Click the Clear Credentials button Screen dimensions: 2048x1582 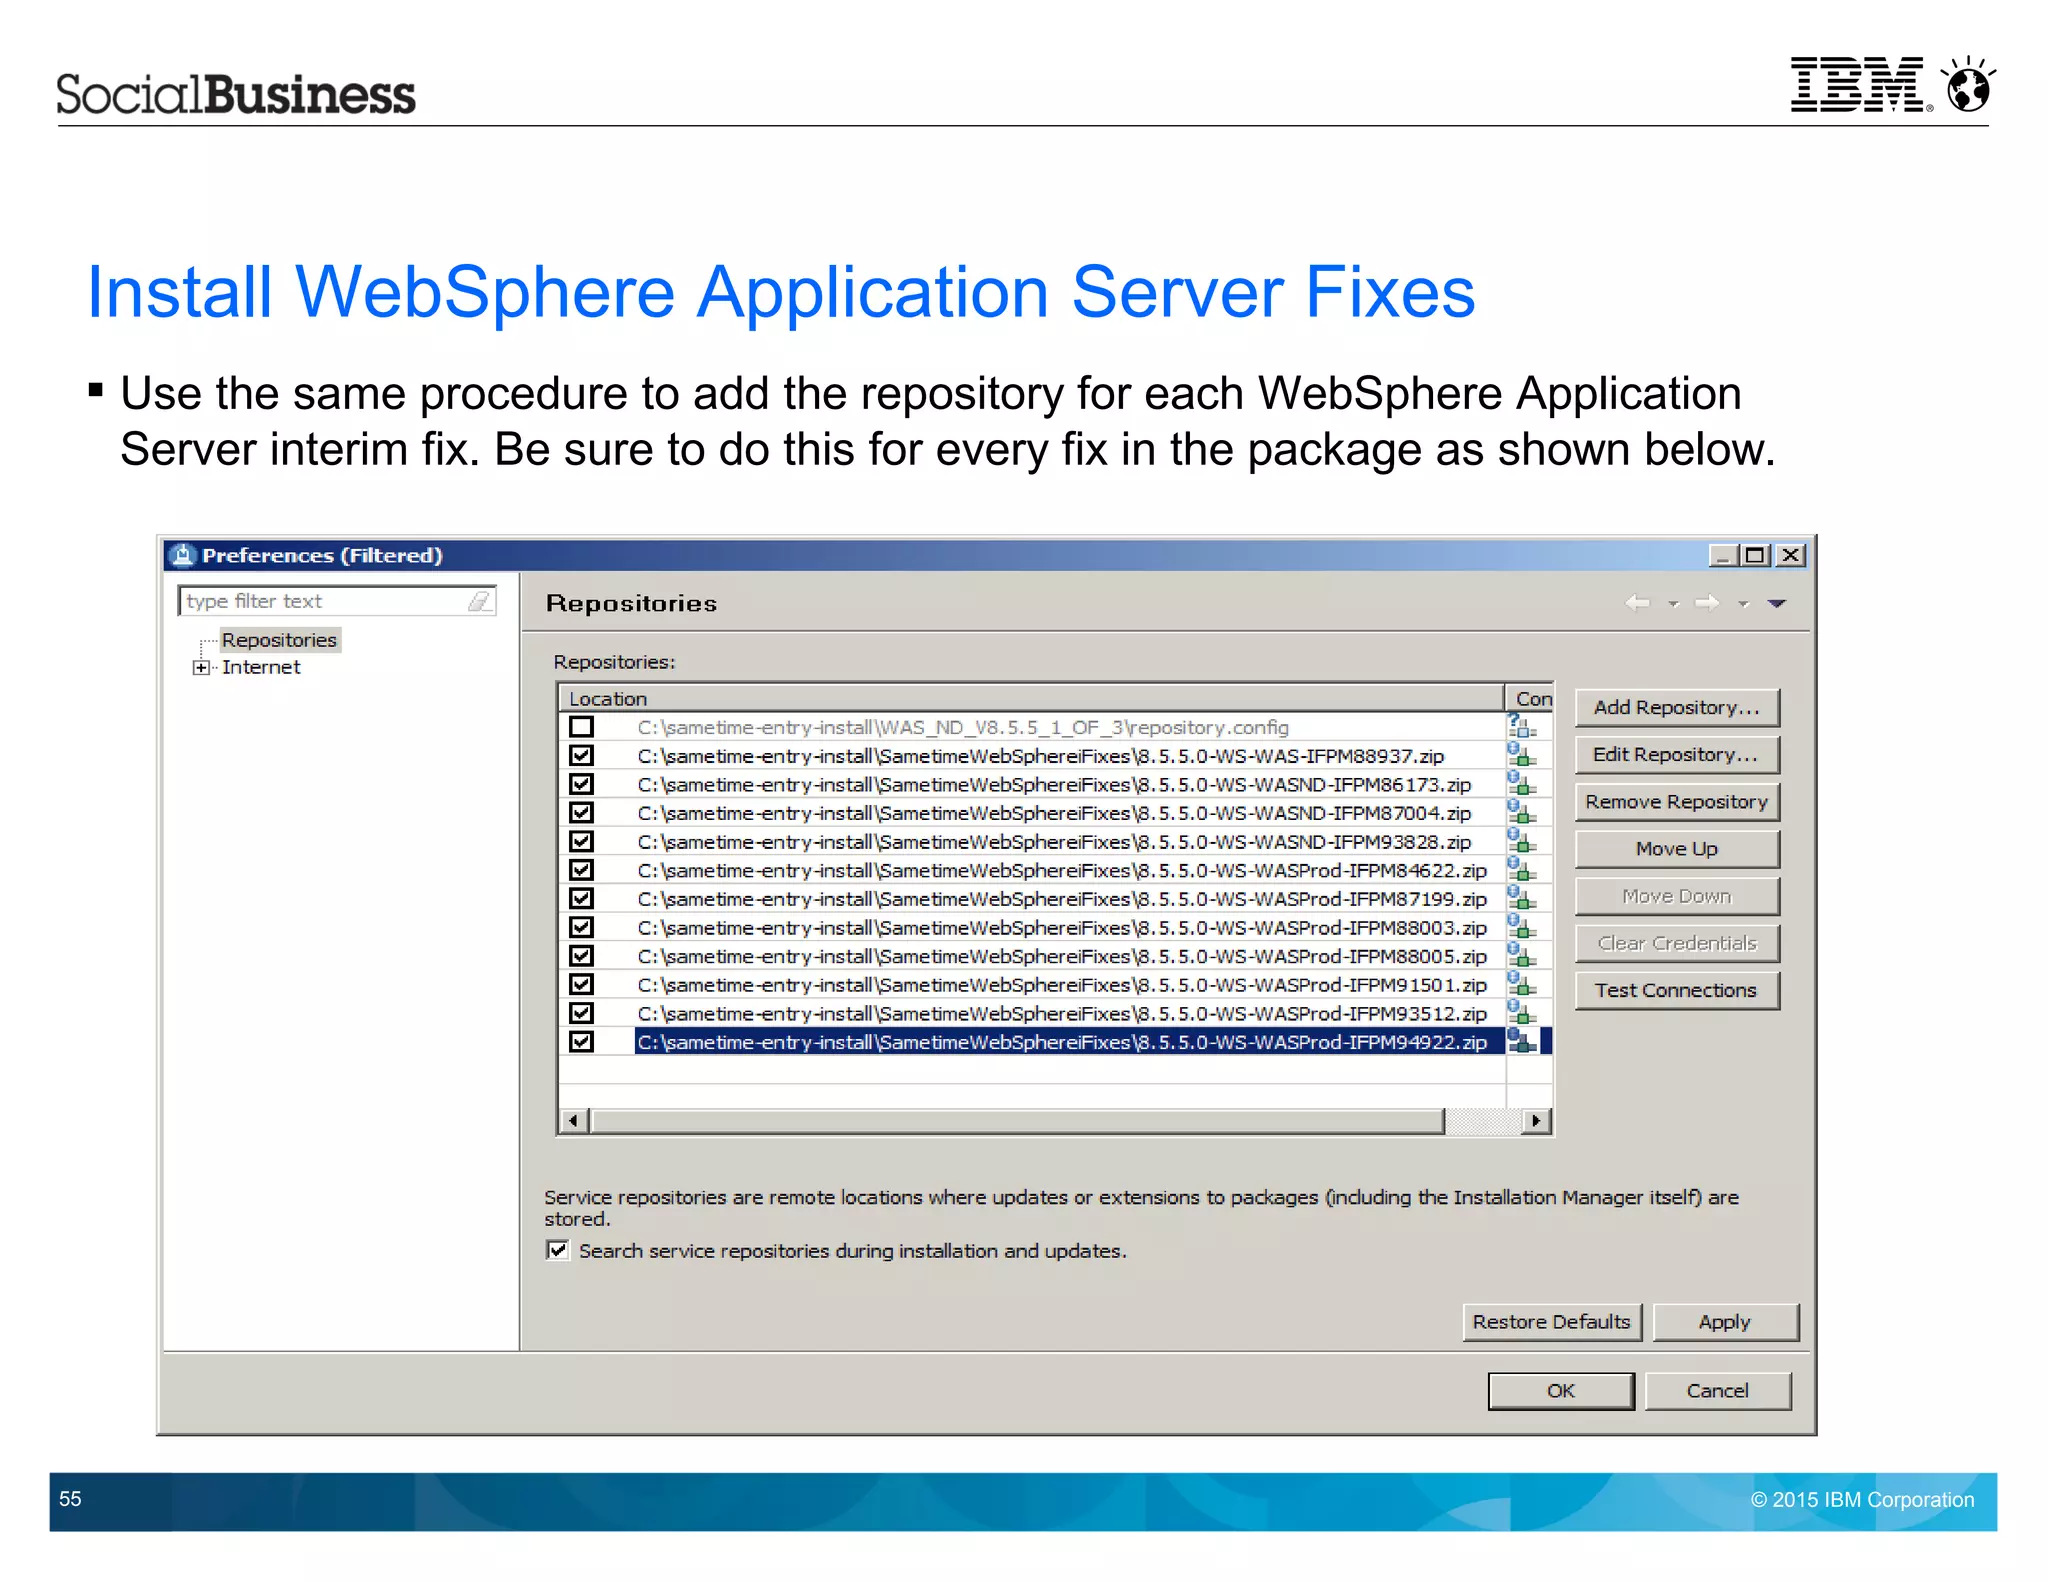(1677, 943)
